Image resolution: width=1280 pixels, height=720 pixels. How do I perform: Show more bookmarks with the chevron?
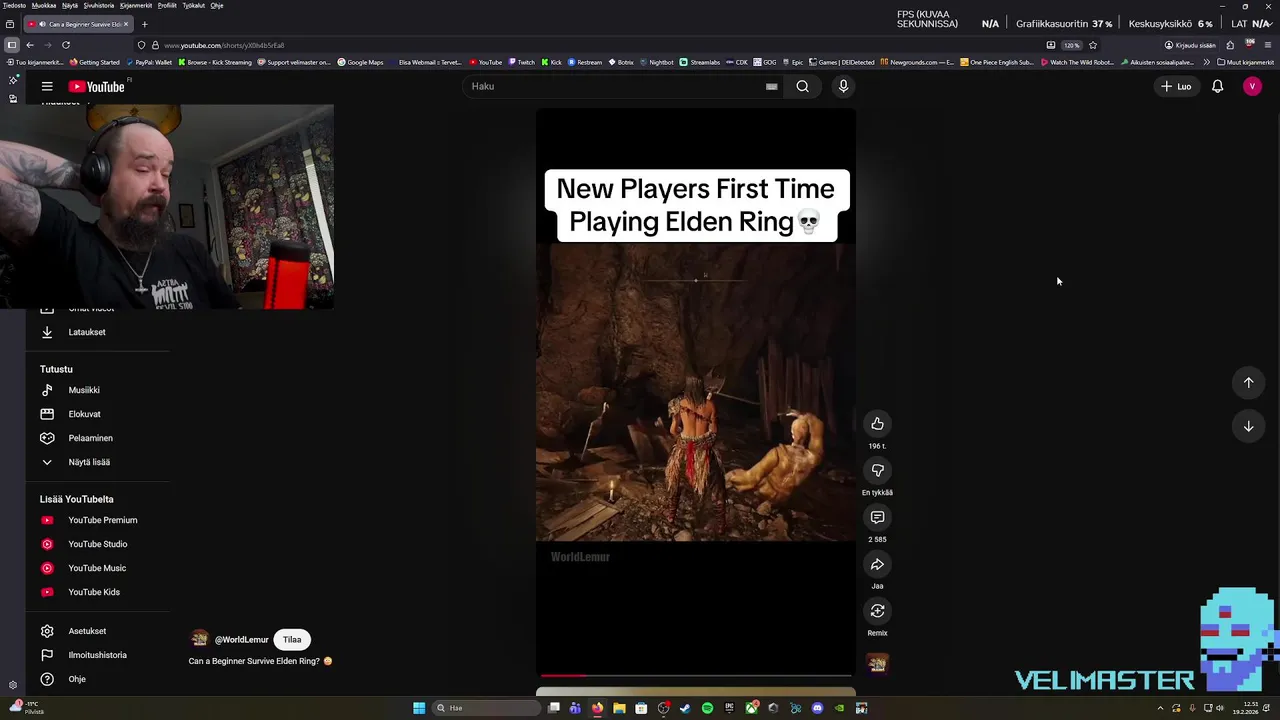click(x=1206, y=62)
